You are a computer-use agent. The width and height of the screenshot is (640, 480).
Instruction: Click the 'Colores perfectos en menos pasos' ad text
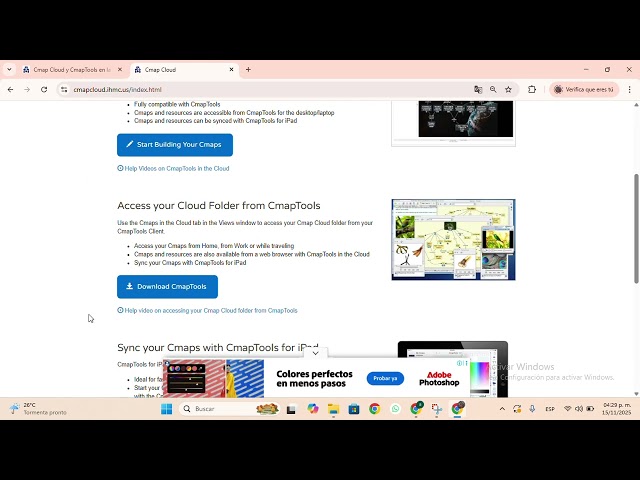pyautogui.click(x=314, y=379)
